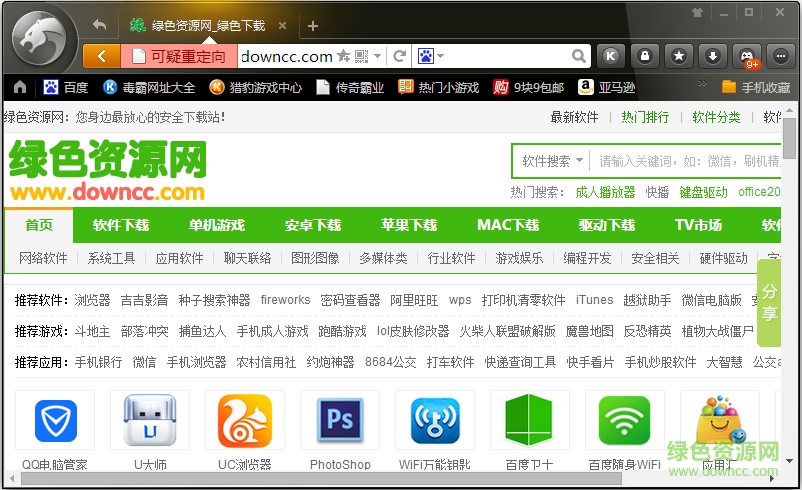Open the 手机收藏 bookmarks folder
This screenshot has width=802, height=490.
point(757,87)
